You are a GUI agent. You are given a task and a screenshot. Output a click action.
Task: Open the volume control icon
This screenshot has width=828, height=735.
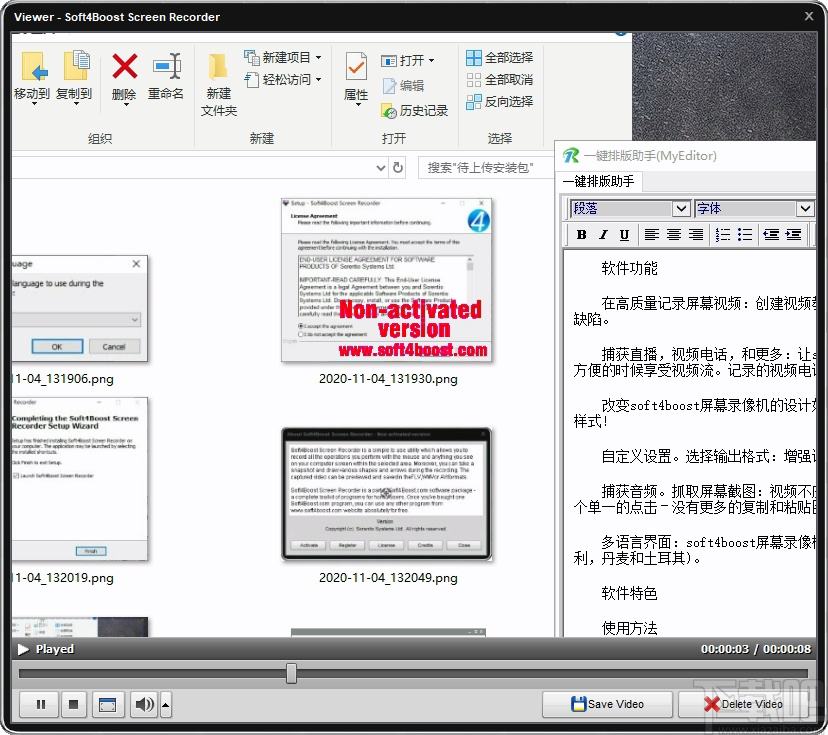click(x=143, y=704)
